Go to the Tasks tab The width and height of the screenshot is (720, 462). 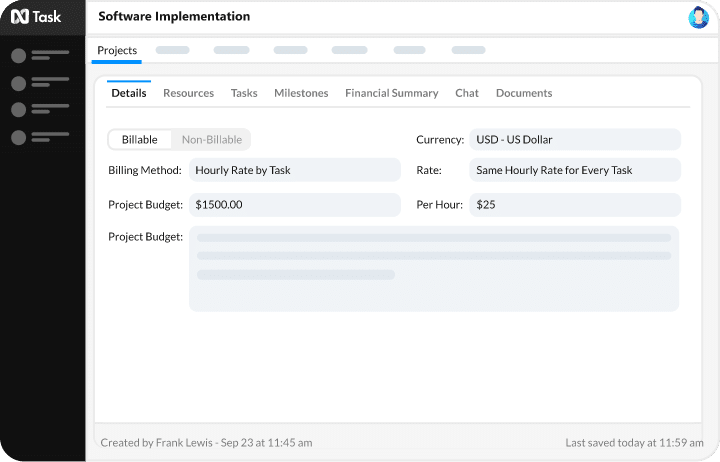click(x=244, y=93)
